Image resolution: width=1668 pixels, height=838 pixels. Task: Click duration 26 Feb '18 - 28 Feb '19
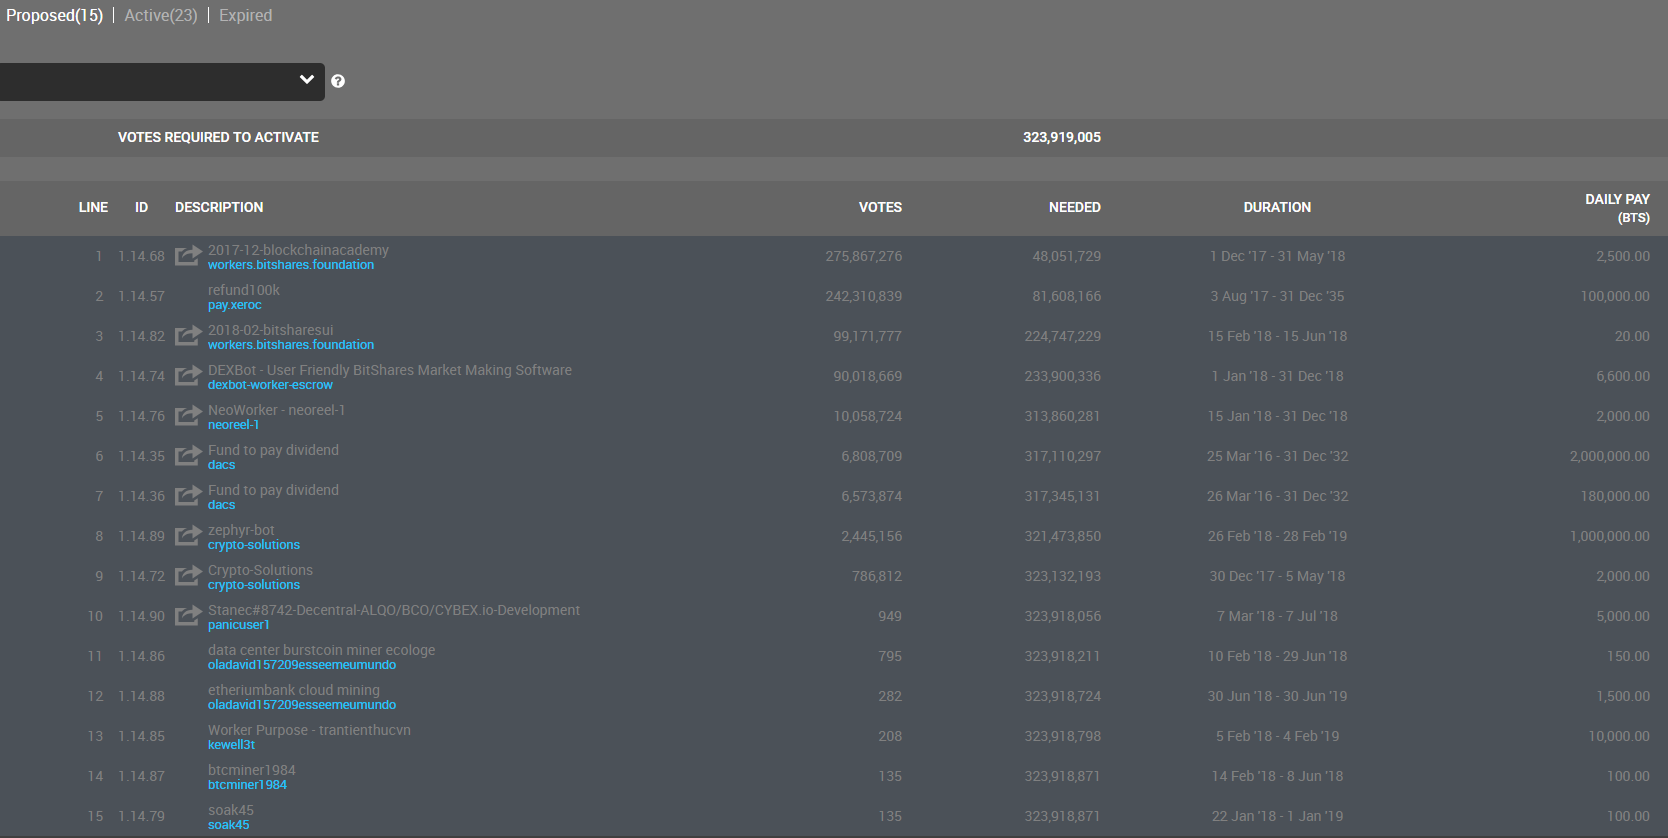pos(1277,536)
